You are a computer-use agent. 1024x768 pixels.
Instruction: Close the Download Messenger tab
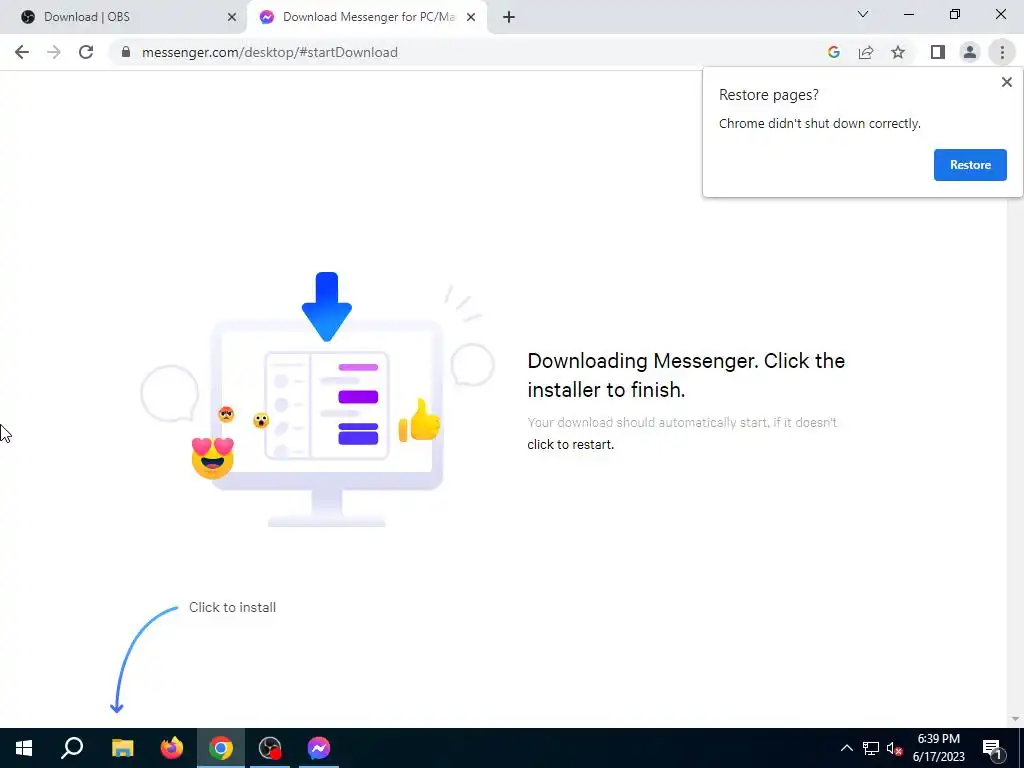[471, 17]
